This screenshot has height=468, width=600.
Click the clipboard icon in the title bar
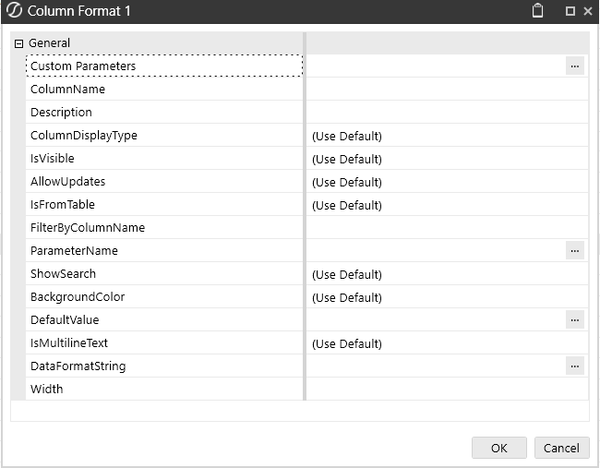tap(538, 12)
